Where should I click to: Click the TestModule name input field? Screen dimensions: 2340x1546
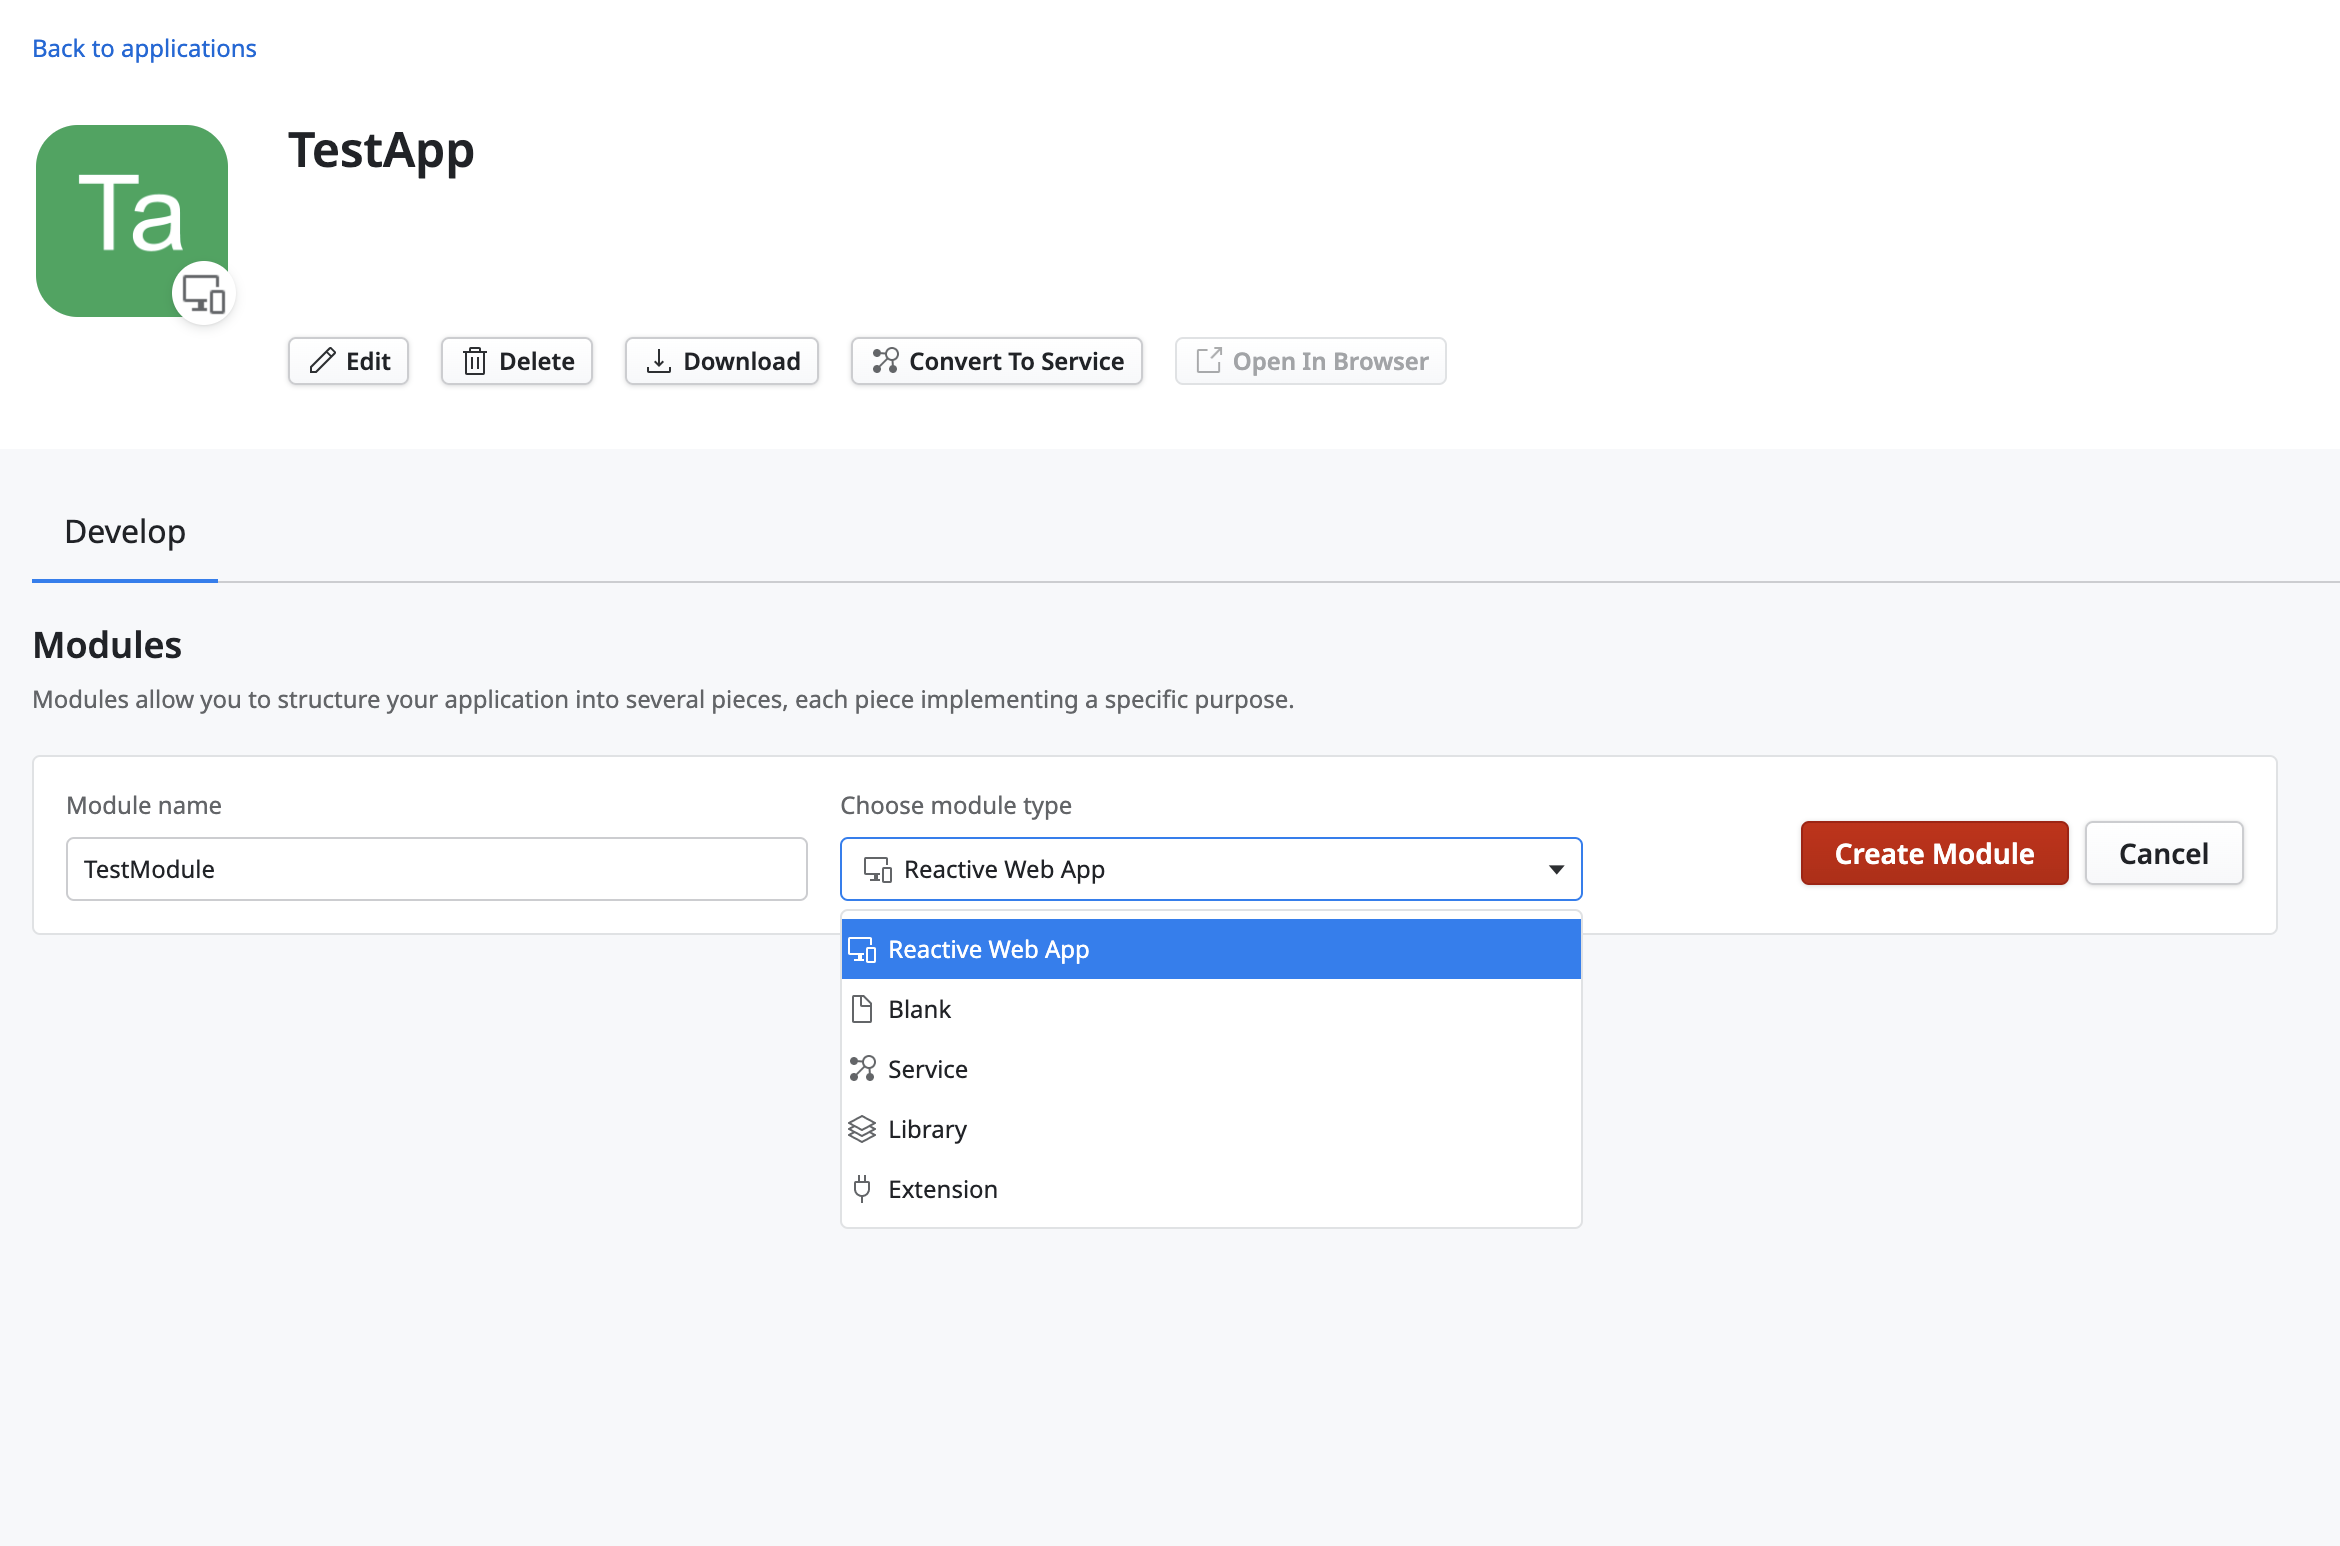(436, 868)
